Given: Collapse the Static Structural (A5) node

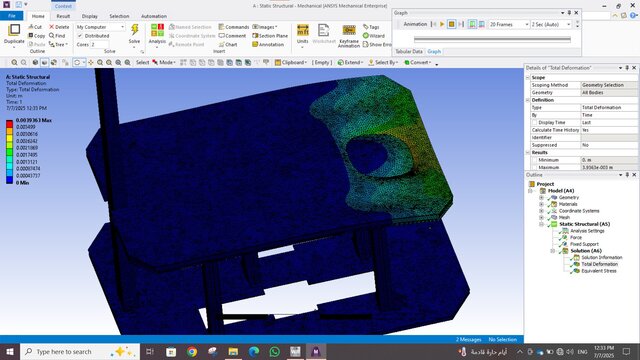Looking at the screenshot, I should [542, 224].
